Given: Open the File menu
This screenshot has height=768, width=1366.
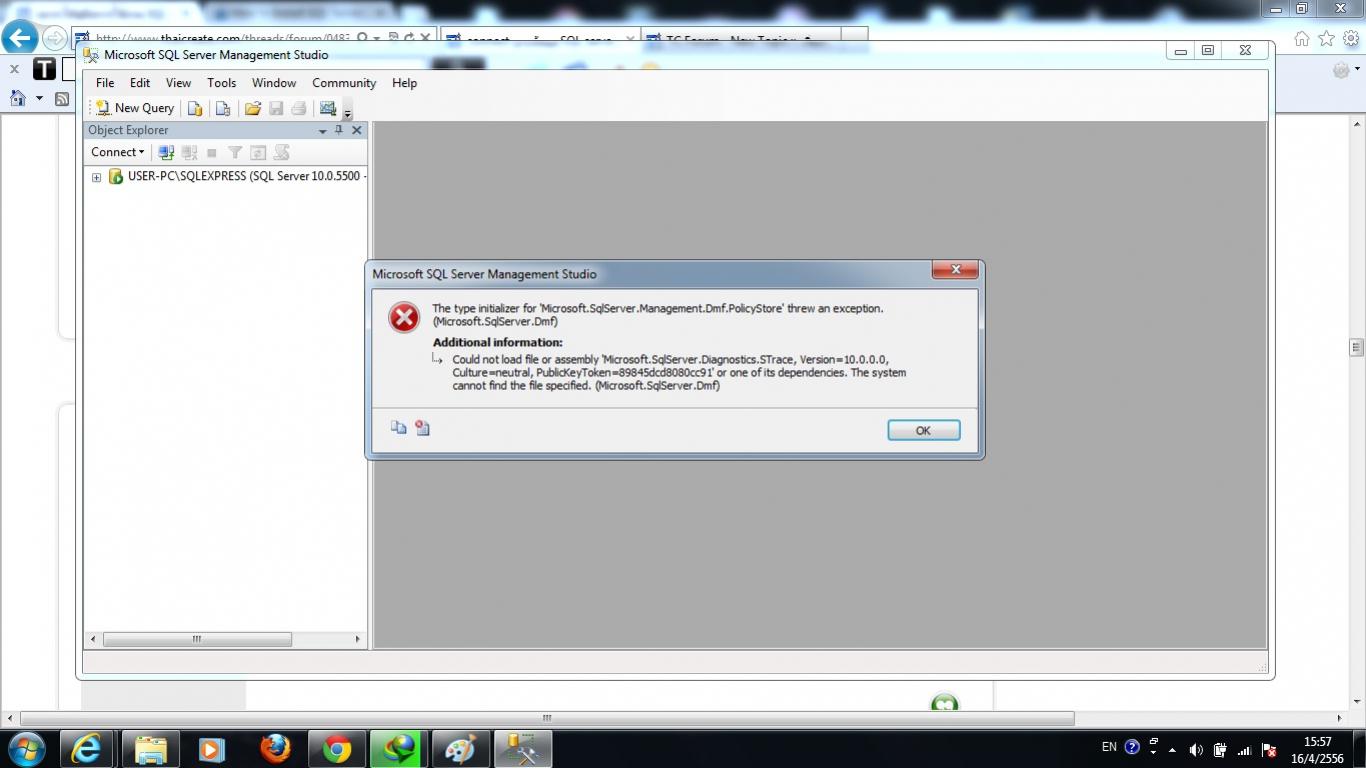Looking at the screenshot, I should pos(105,83).
